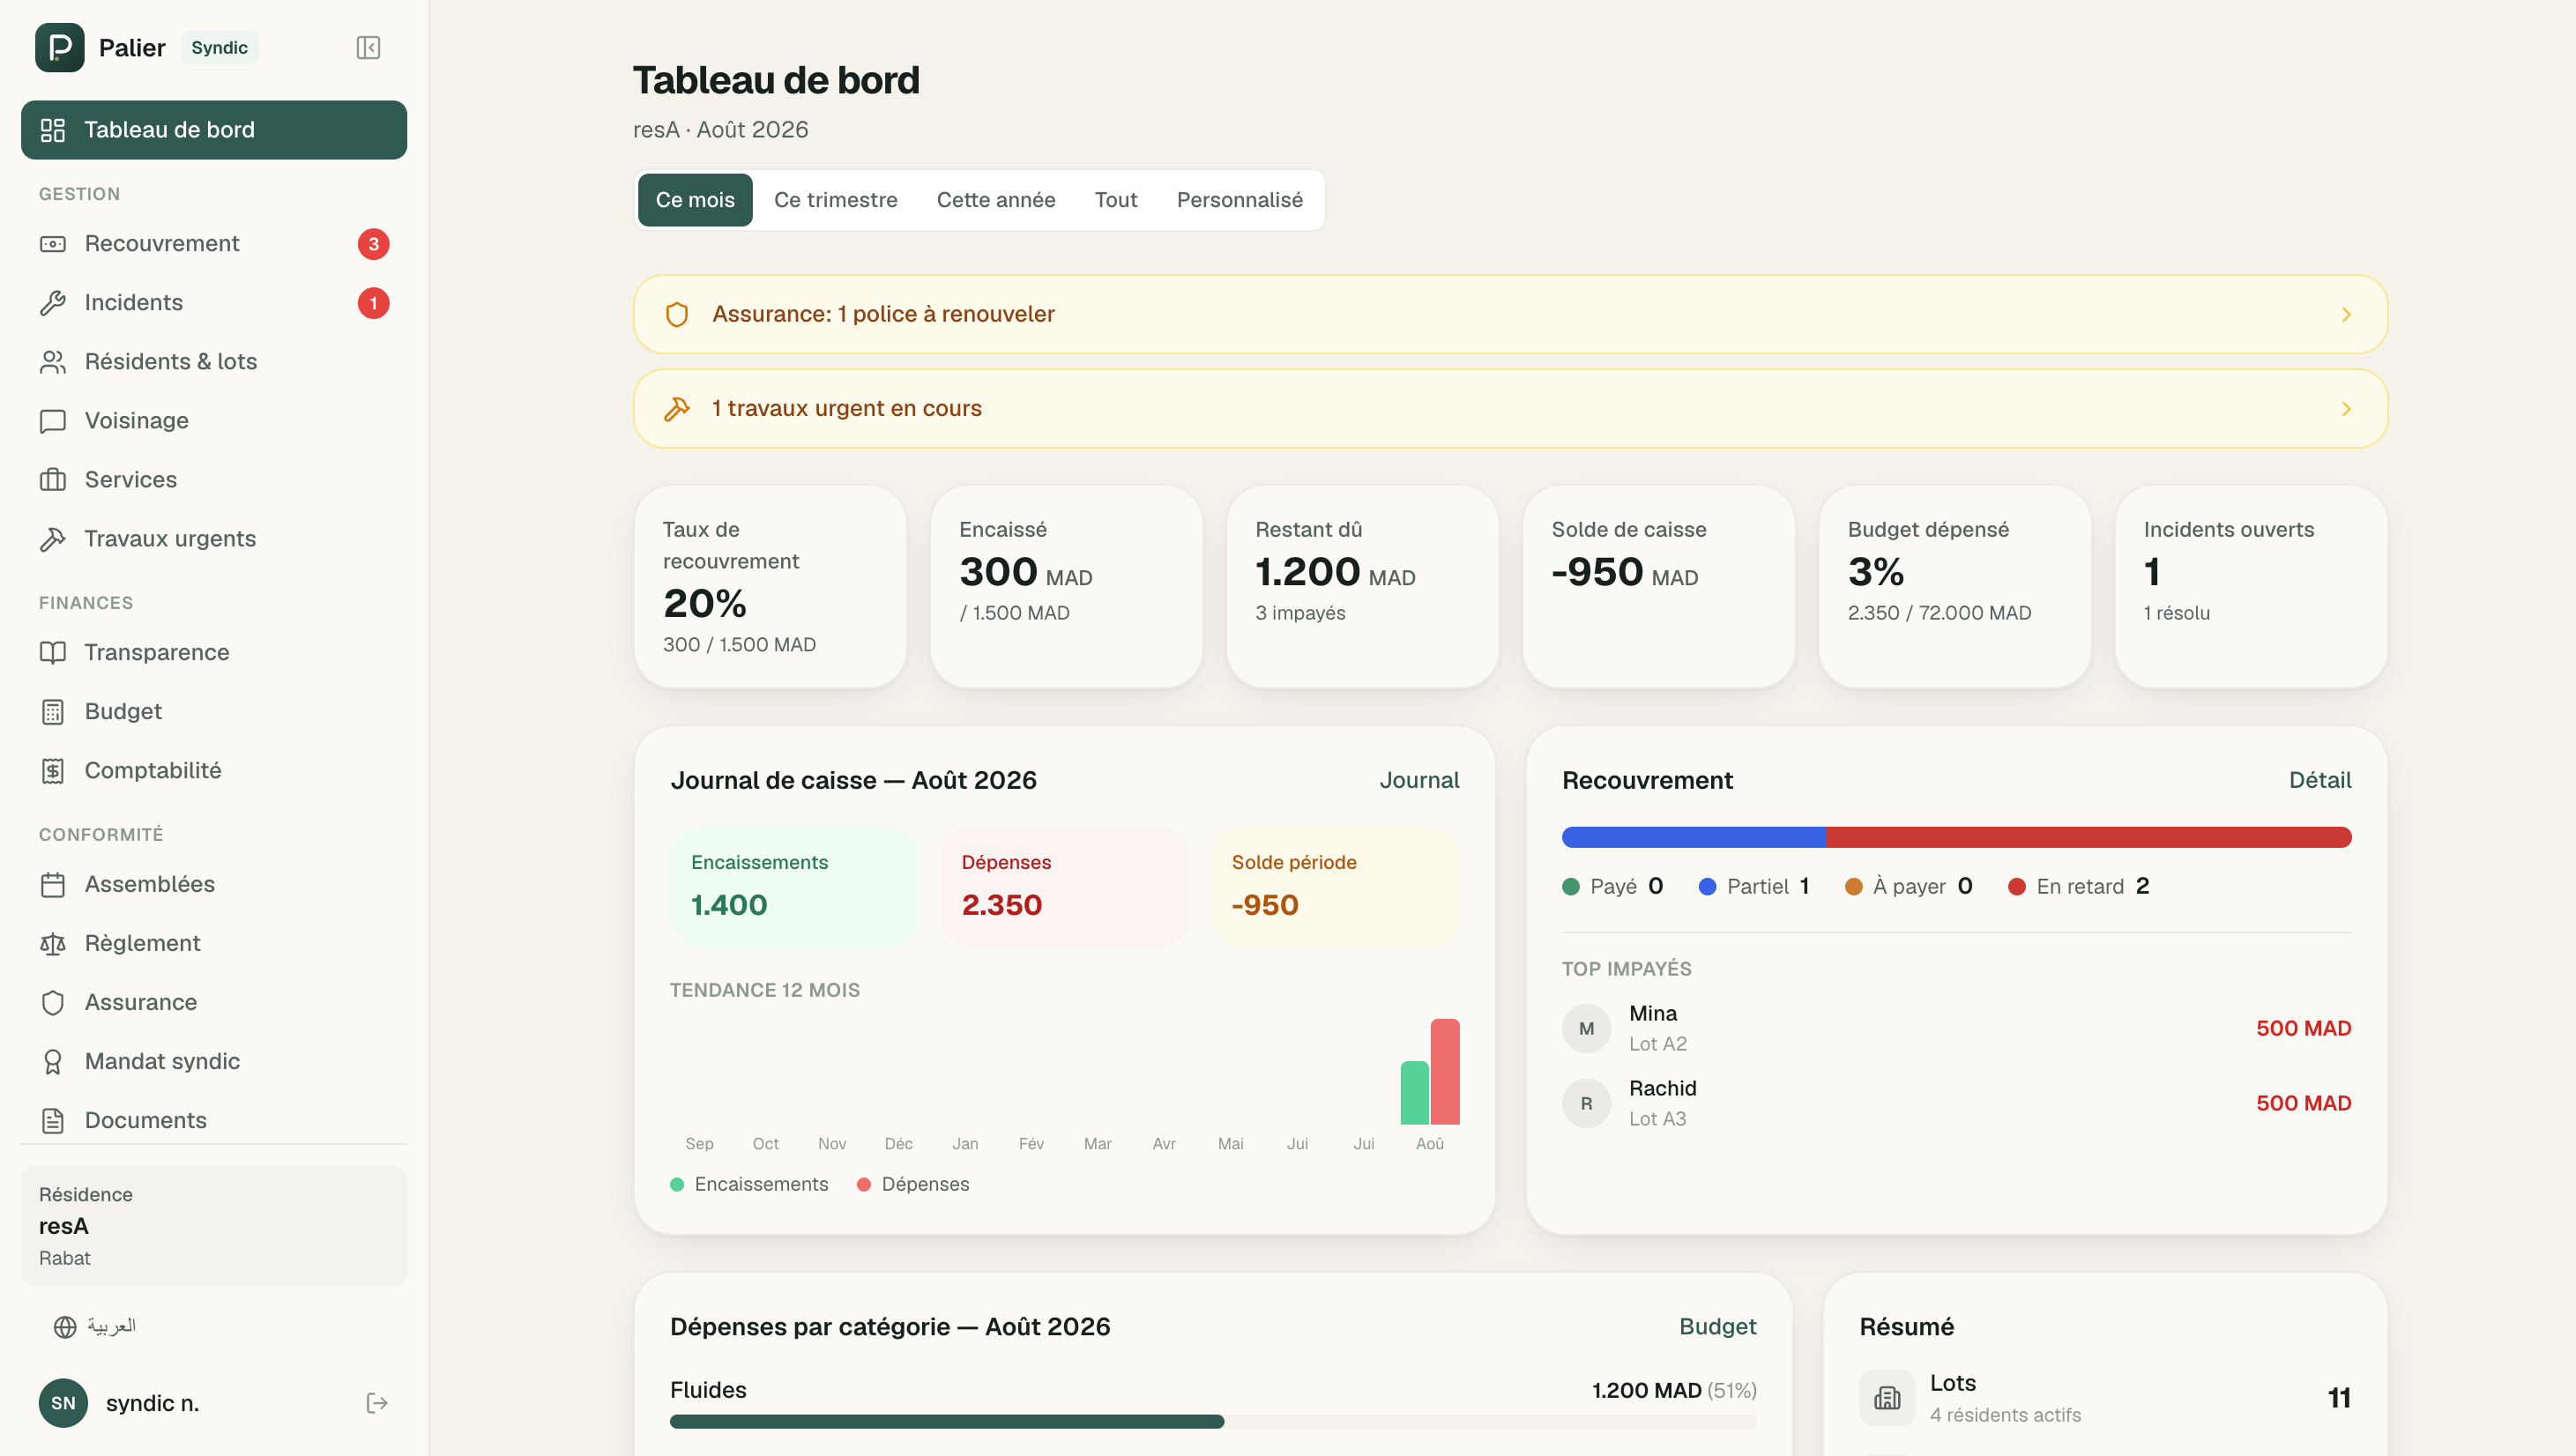
Task: Expand the travaux urgent alert chevron
Action: pos(2346,409)
